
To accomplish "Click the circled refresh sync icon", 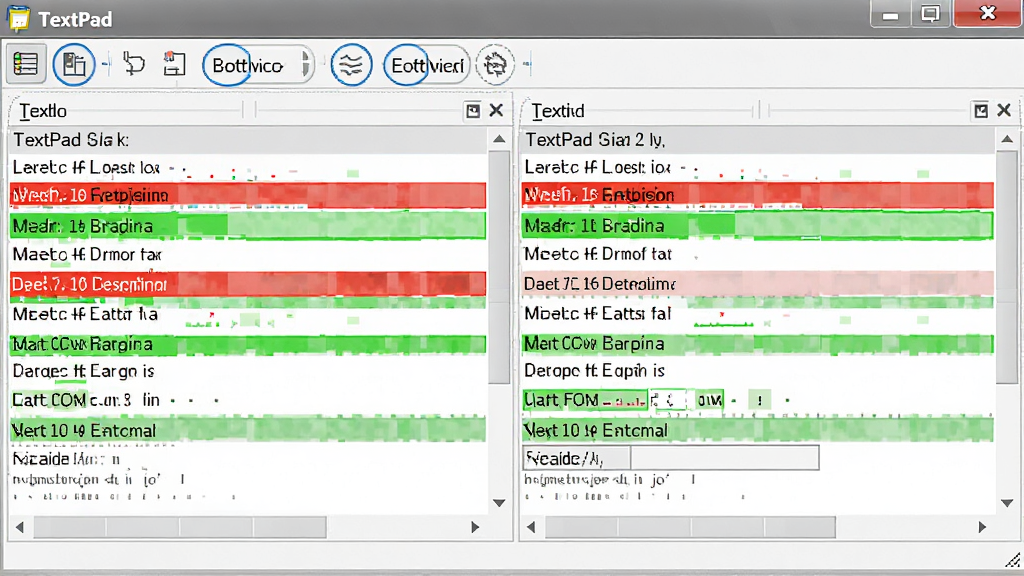I will click(x=495, y=64).
